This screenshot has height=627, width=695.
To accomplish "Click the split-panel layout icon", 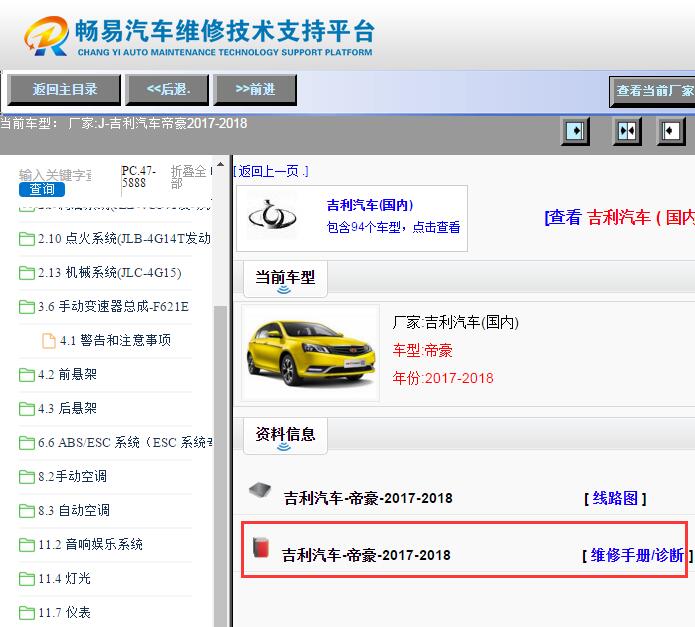I will point(626,131).
